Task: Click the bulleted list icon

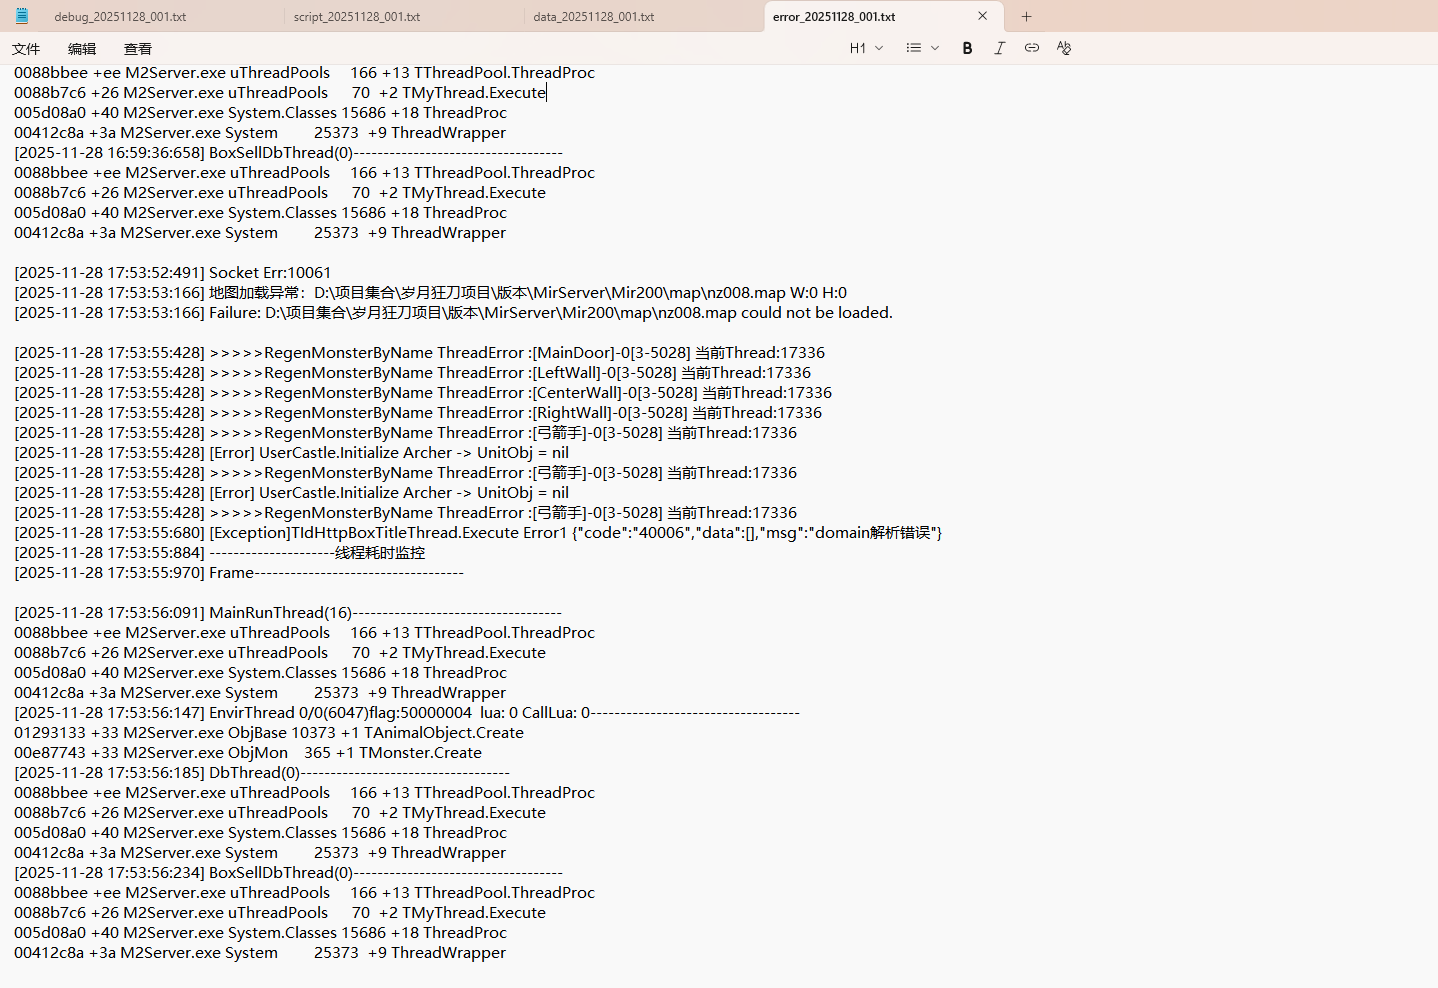Action: click(x=913, y=48)
